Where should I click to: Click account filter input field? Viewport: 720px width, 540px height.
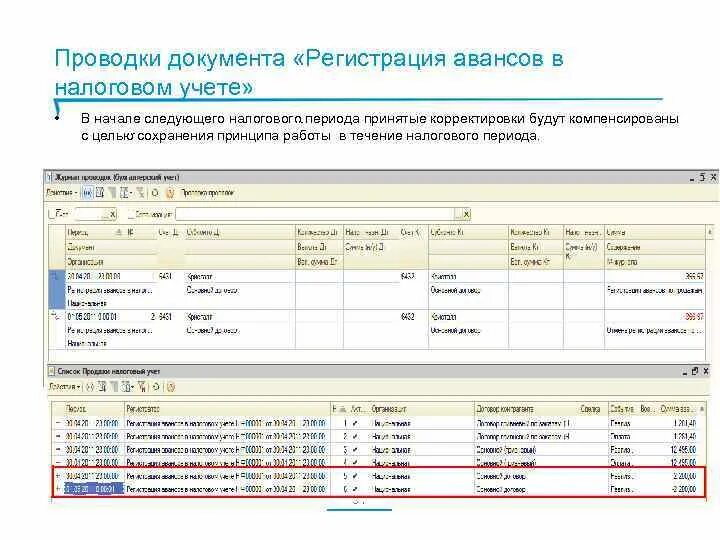coord(90,214)
